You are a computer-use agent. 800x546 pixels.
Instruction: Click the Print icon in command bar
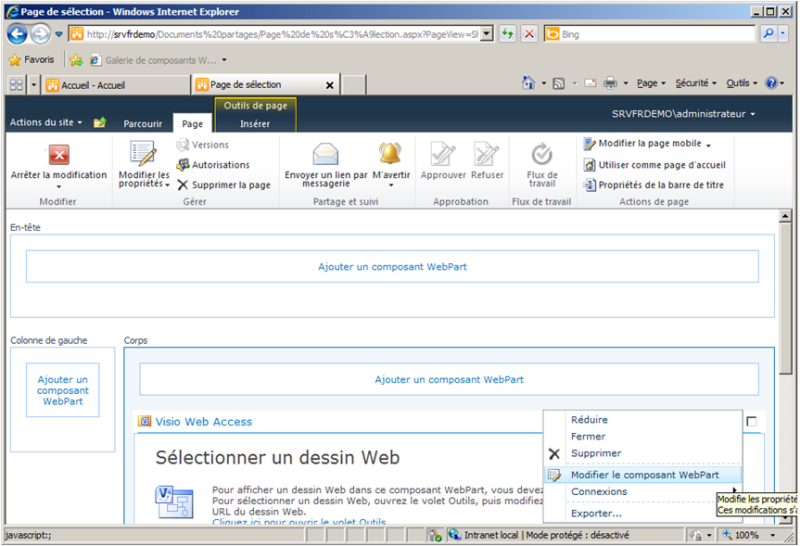coord(610,83)
